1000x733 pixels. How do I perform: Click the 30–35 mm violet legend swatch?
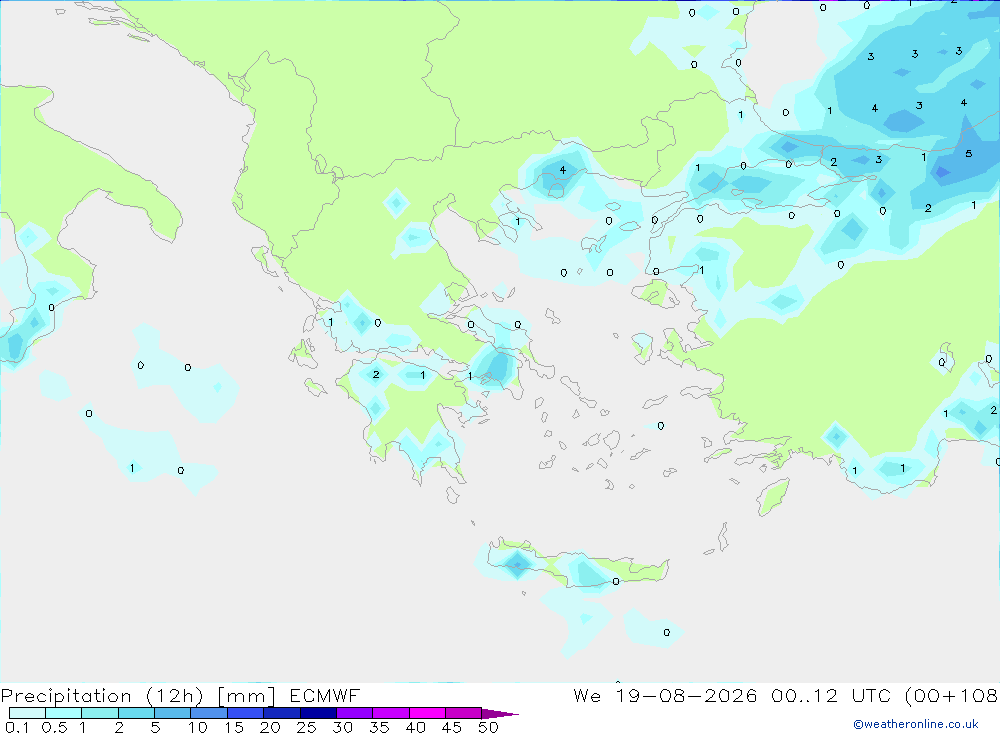tap(354, 713)
